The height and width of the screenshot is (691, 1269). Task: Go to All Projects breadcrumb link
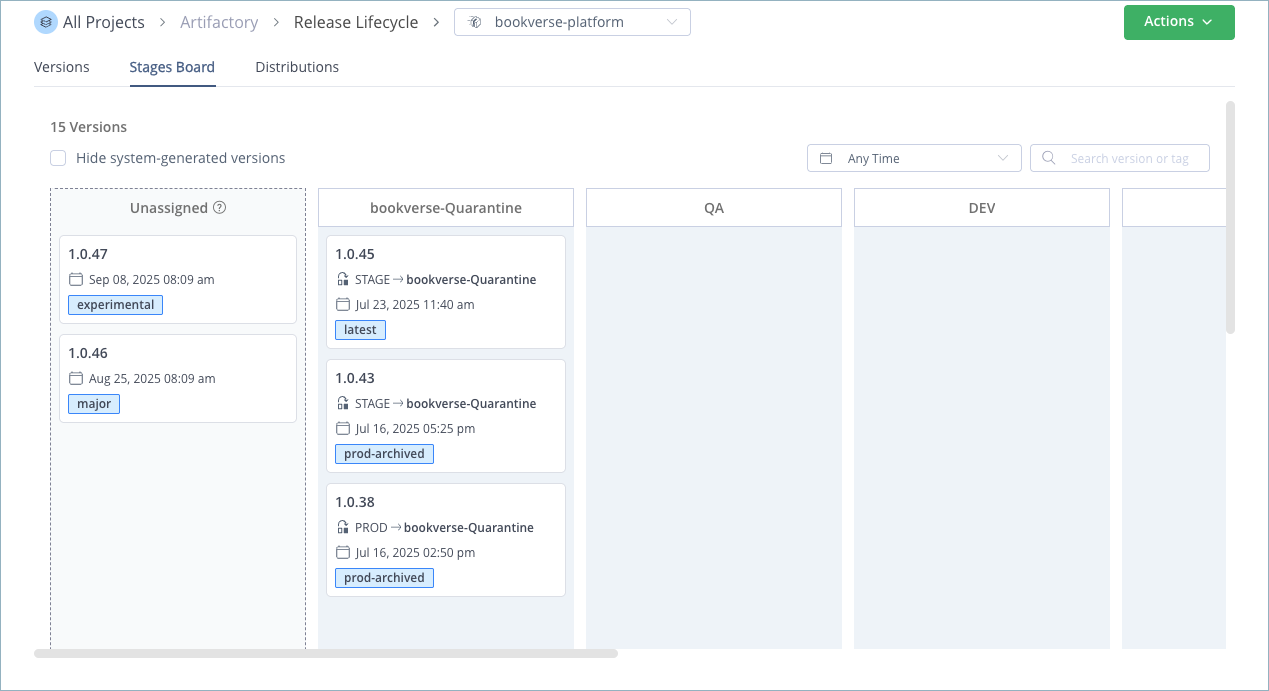click(x=104, y=22)
